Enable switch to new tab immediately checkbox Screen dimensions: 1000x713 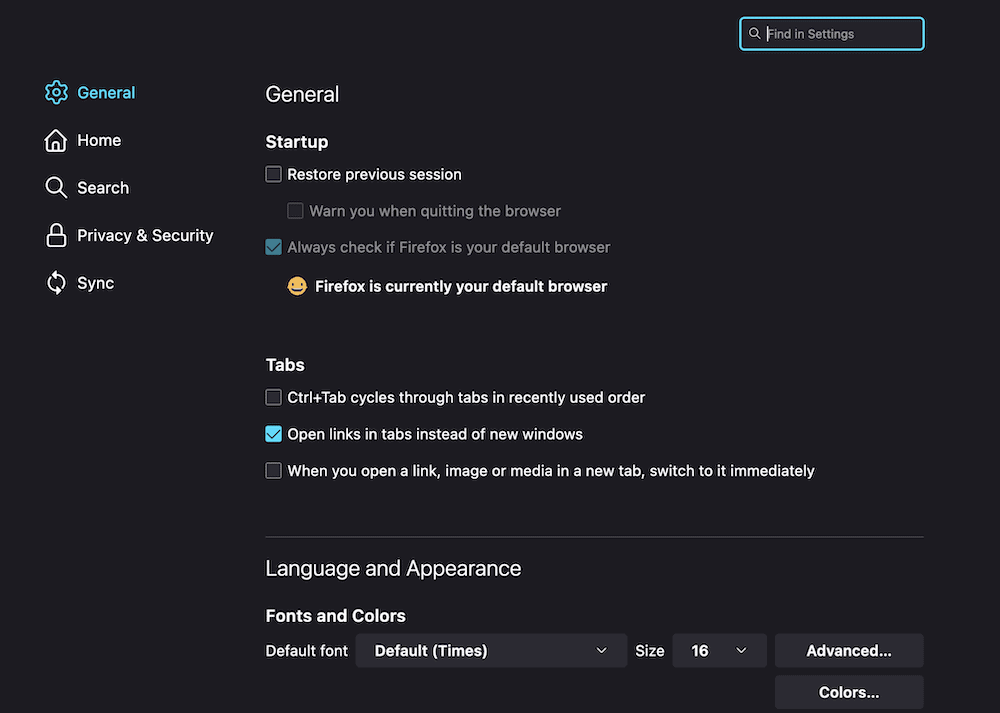click(273, 470)
